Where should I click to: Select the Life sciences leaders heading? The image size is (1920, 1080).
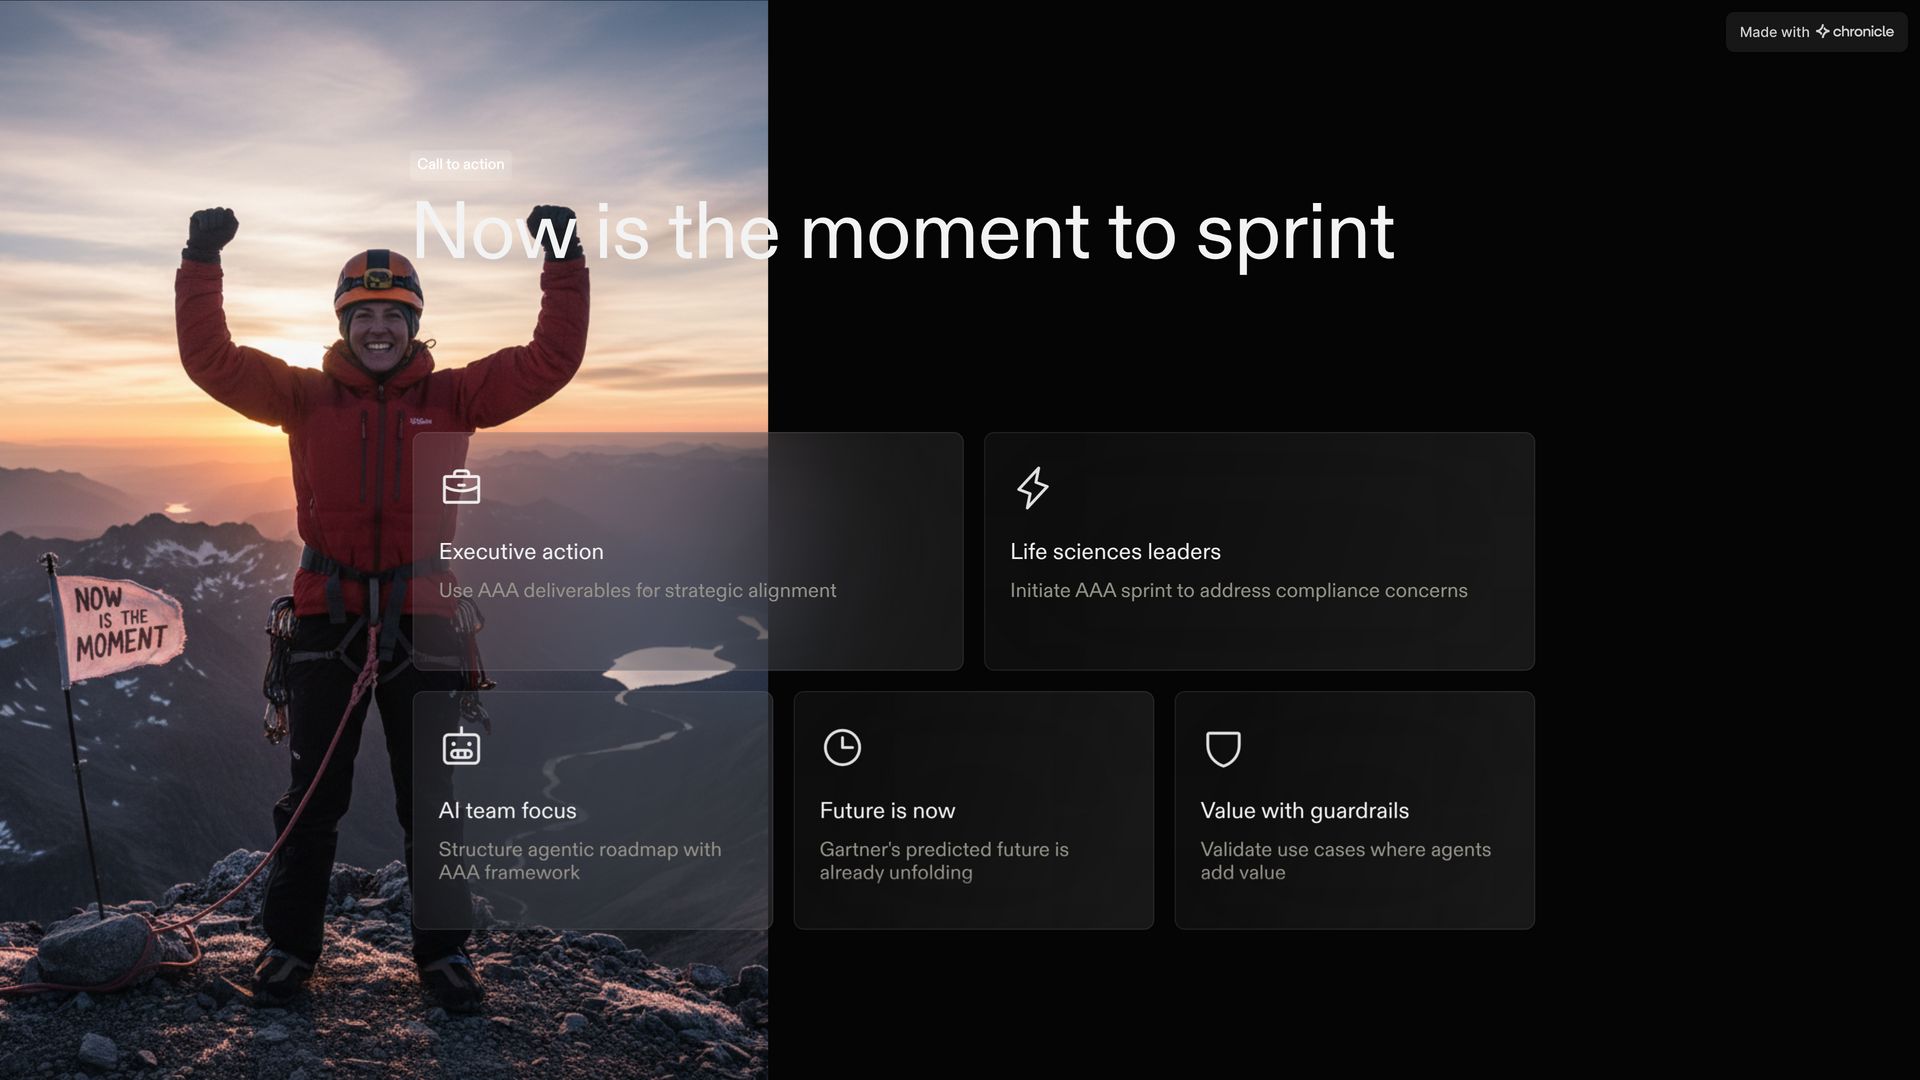coord(1115,552)
